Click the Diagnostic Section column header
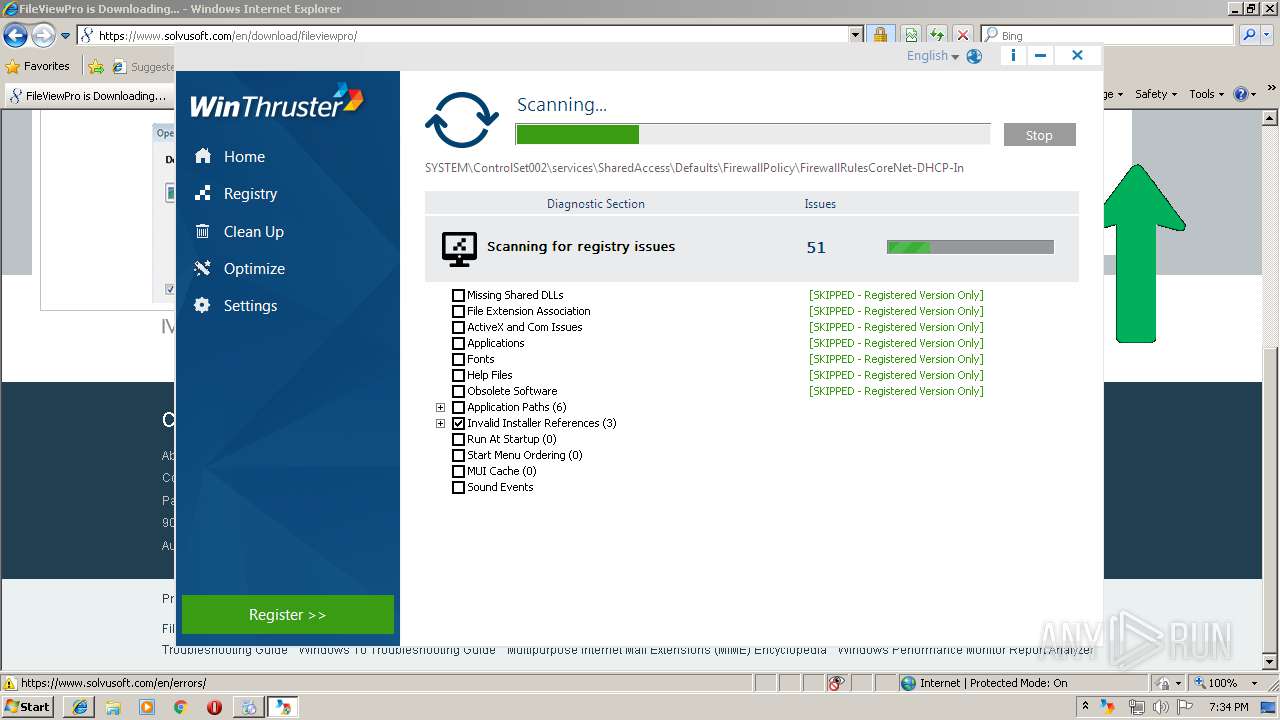 [596, 204]
